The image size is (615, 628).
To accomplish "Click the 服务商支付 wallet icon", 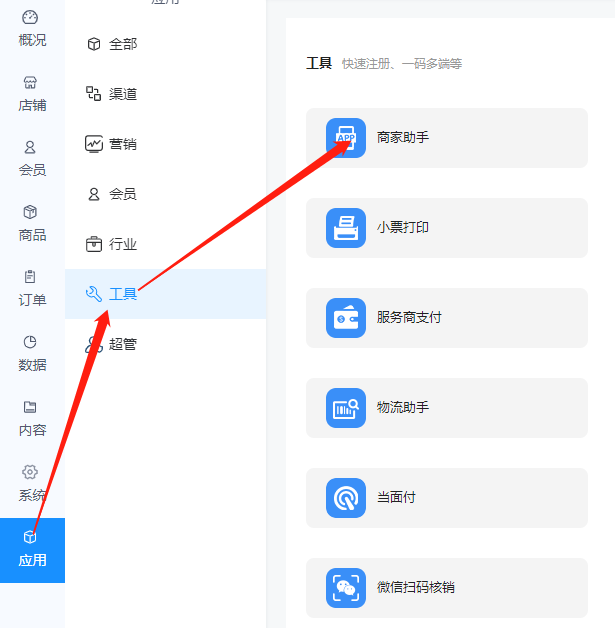I will [x=346, y=318].
